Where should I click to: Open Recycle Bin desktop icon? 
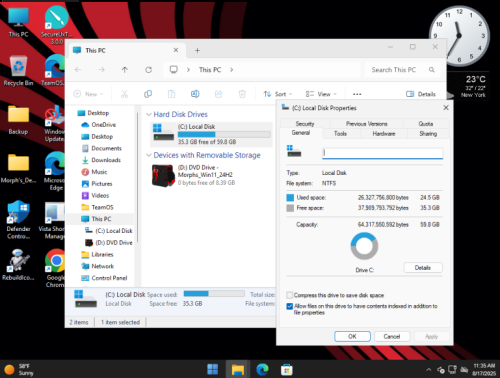[x=18, y=70]
